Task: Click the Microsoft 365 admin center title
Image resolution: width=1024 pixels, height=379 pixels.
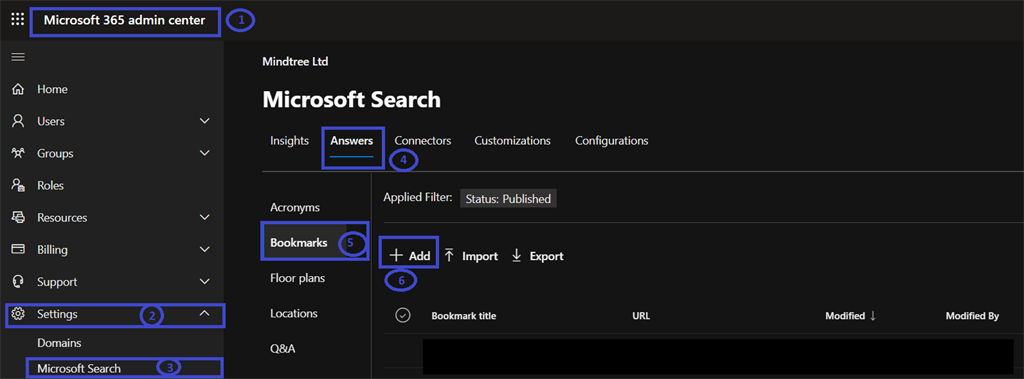Action: 124,20
